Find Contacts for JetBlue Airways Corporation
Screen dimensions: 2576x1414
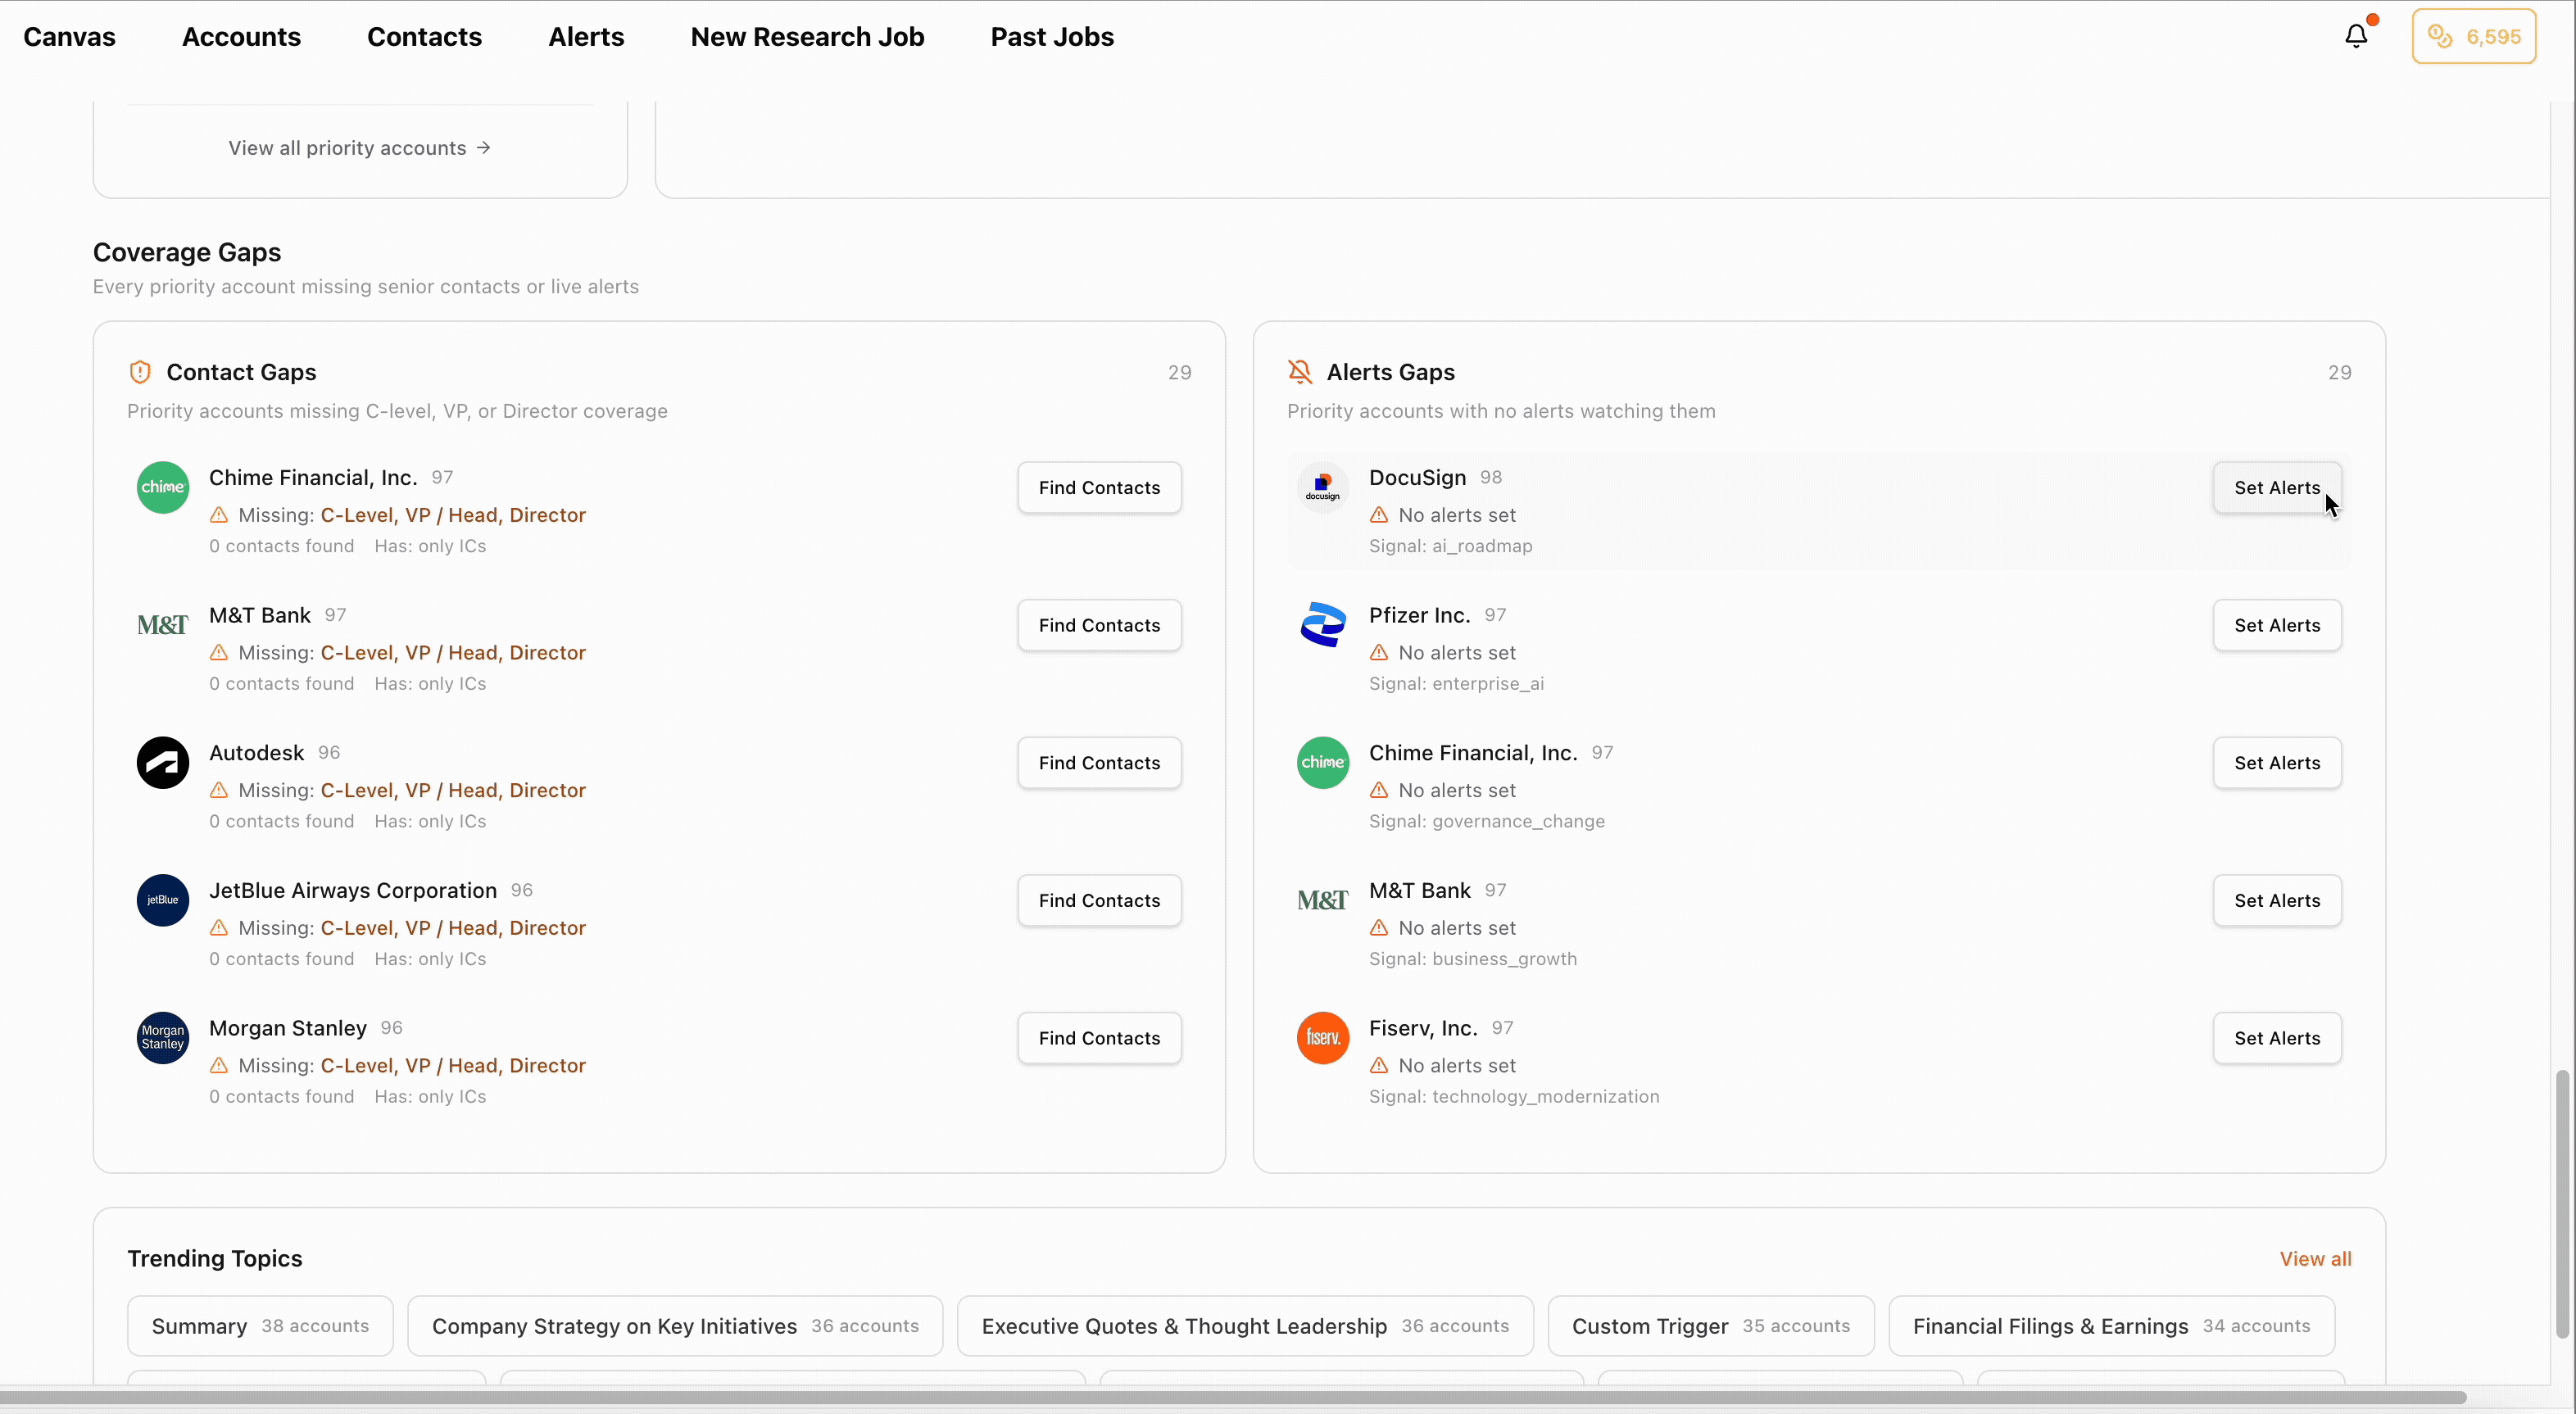pos(1099,900)
